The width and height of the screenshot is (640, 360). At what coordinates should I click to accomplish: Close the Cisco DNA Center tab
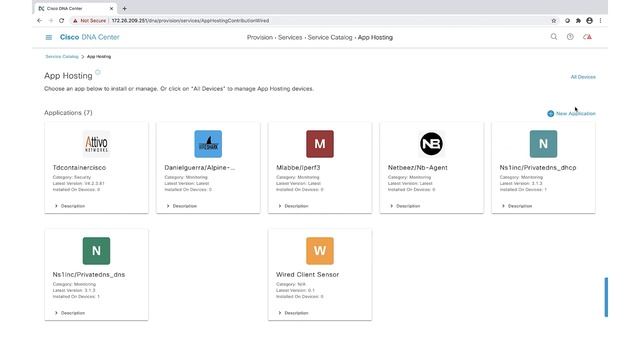tap(111, 8)
